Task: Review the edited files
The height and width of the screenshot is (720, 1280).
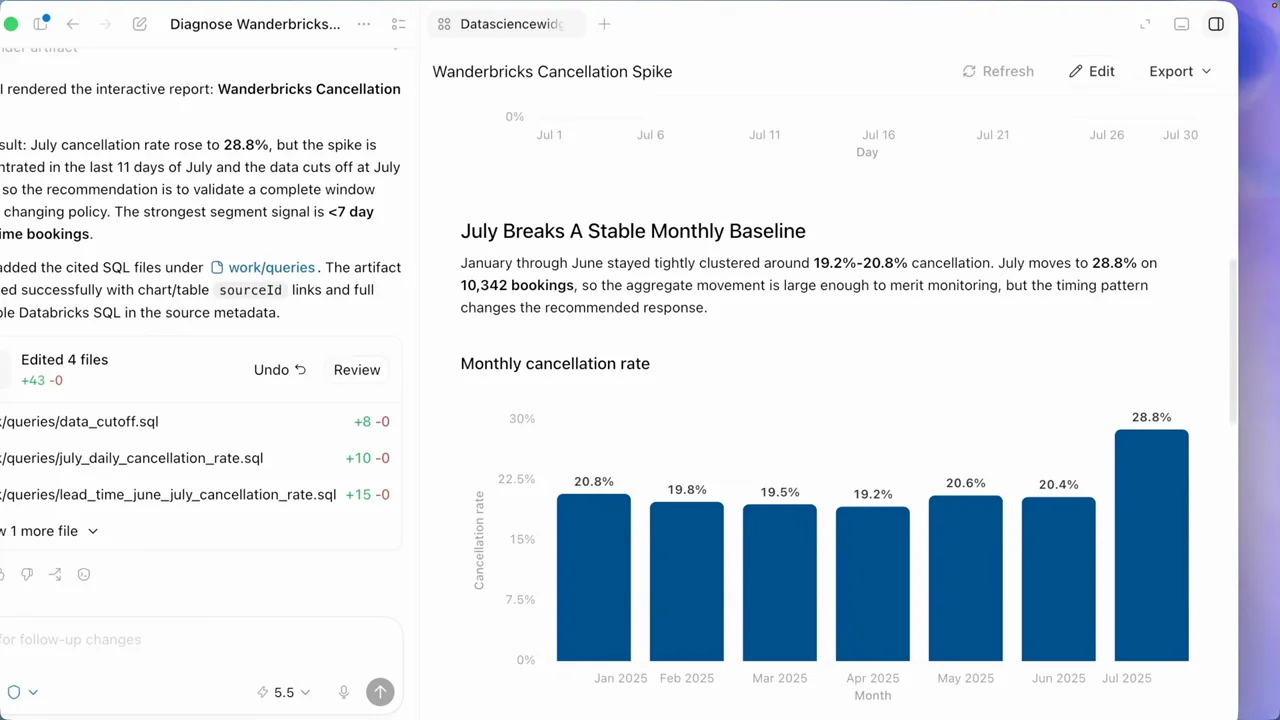Action: (357, 370)
